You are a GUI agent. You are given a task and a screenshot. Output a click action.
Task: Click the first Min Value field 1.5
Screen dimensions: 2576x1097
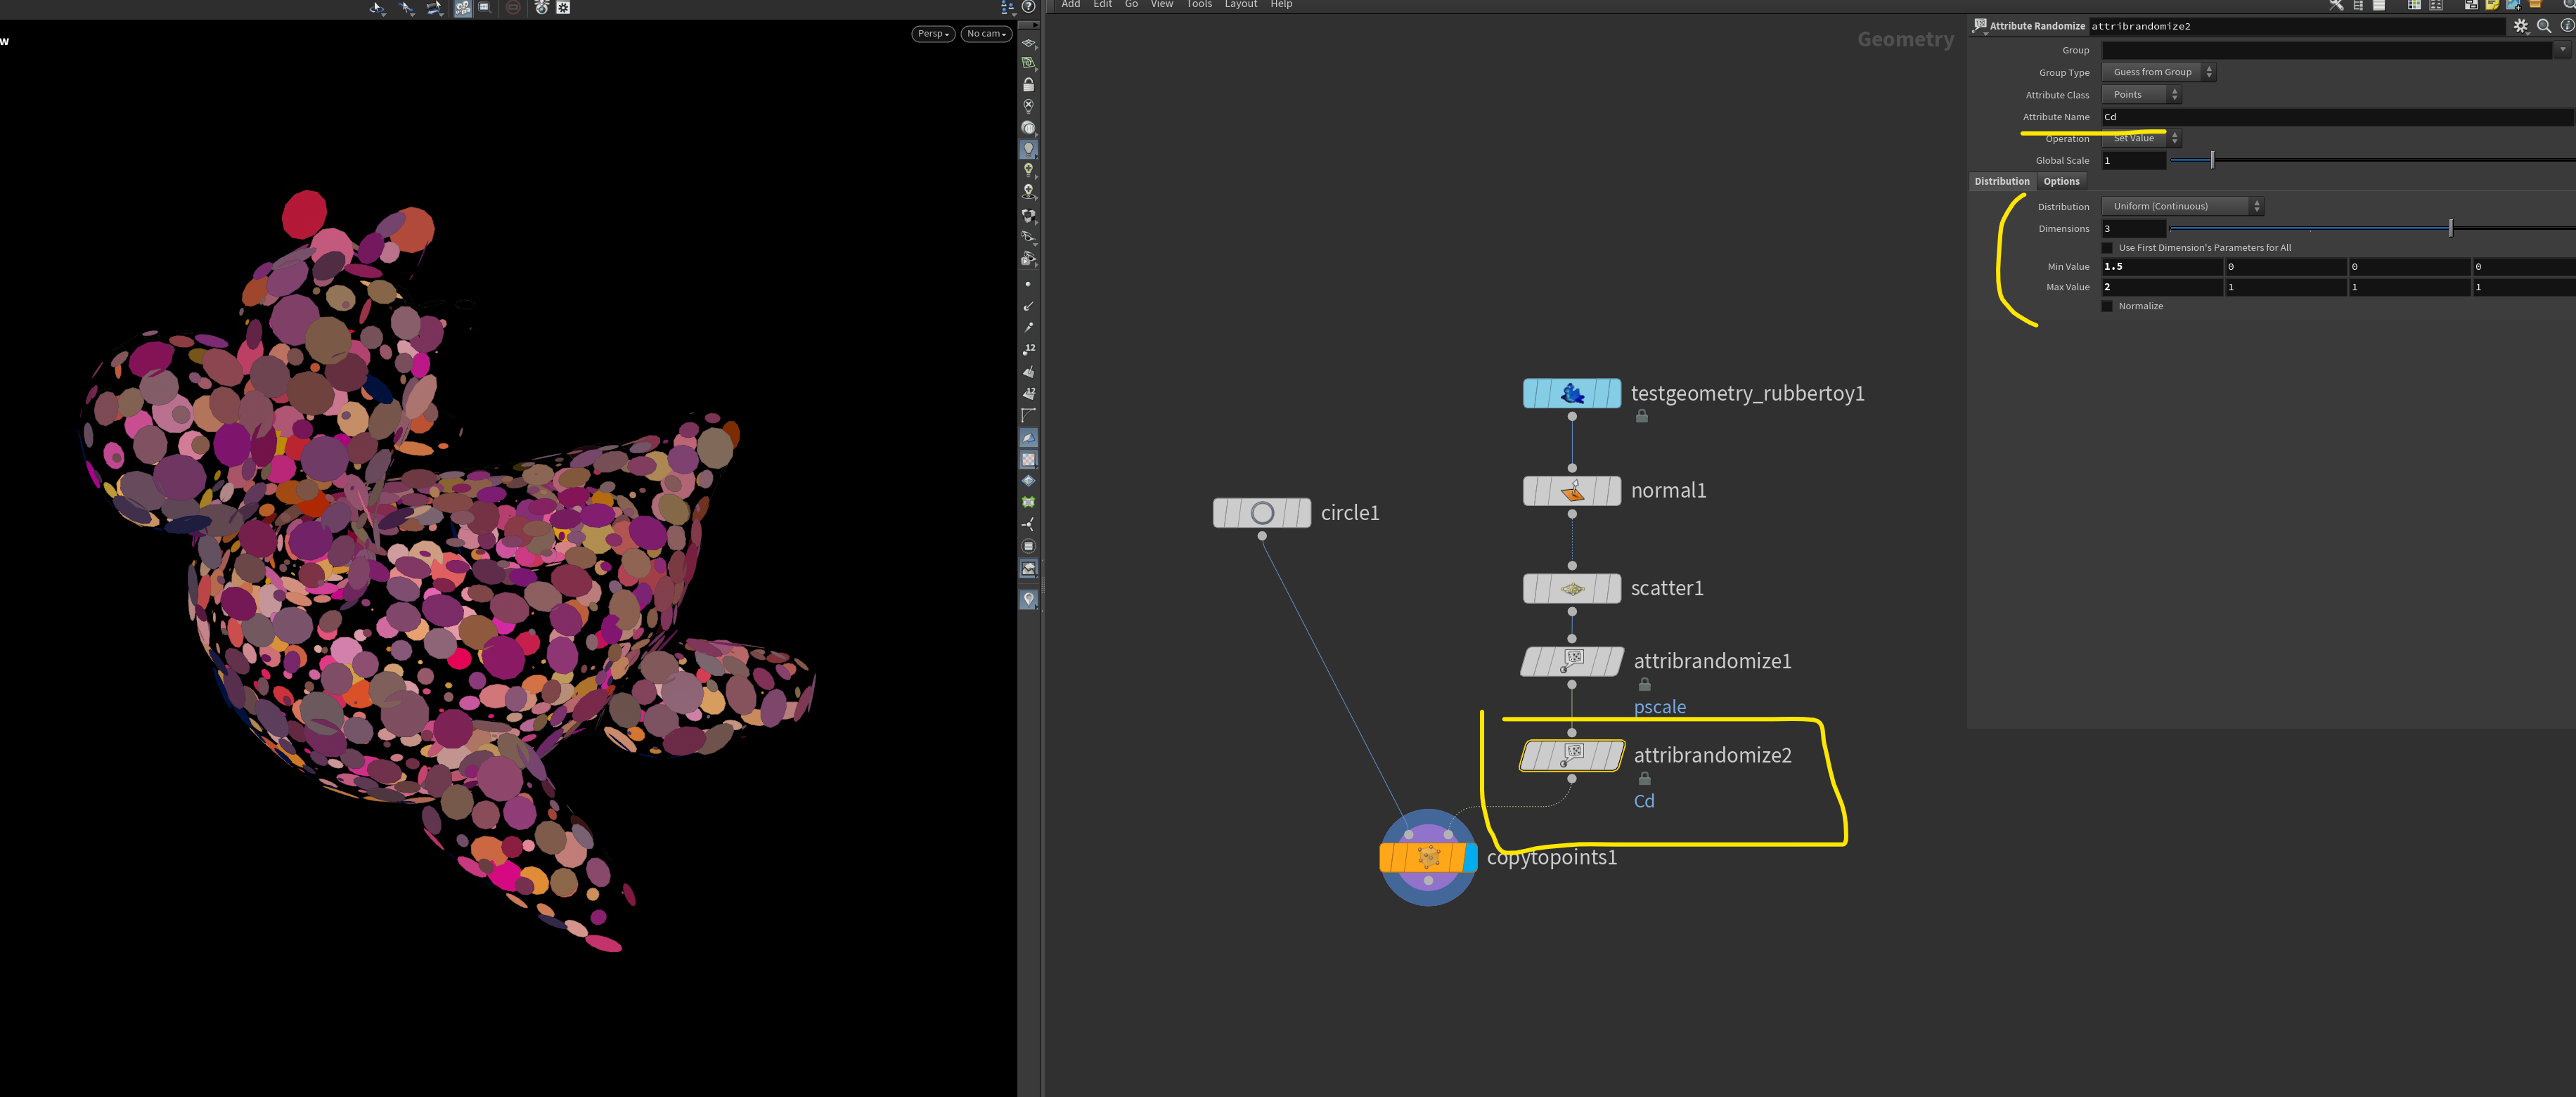point(2162,267)
